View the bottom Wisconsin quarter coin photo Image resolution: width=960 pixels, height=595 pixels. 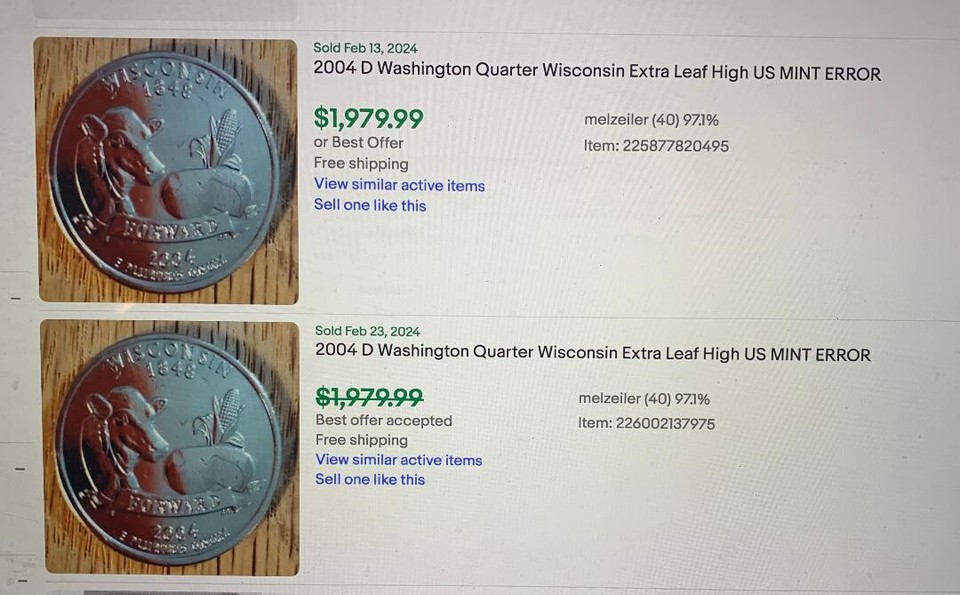(166, 450)
